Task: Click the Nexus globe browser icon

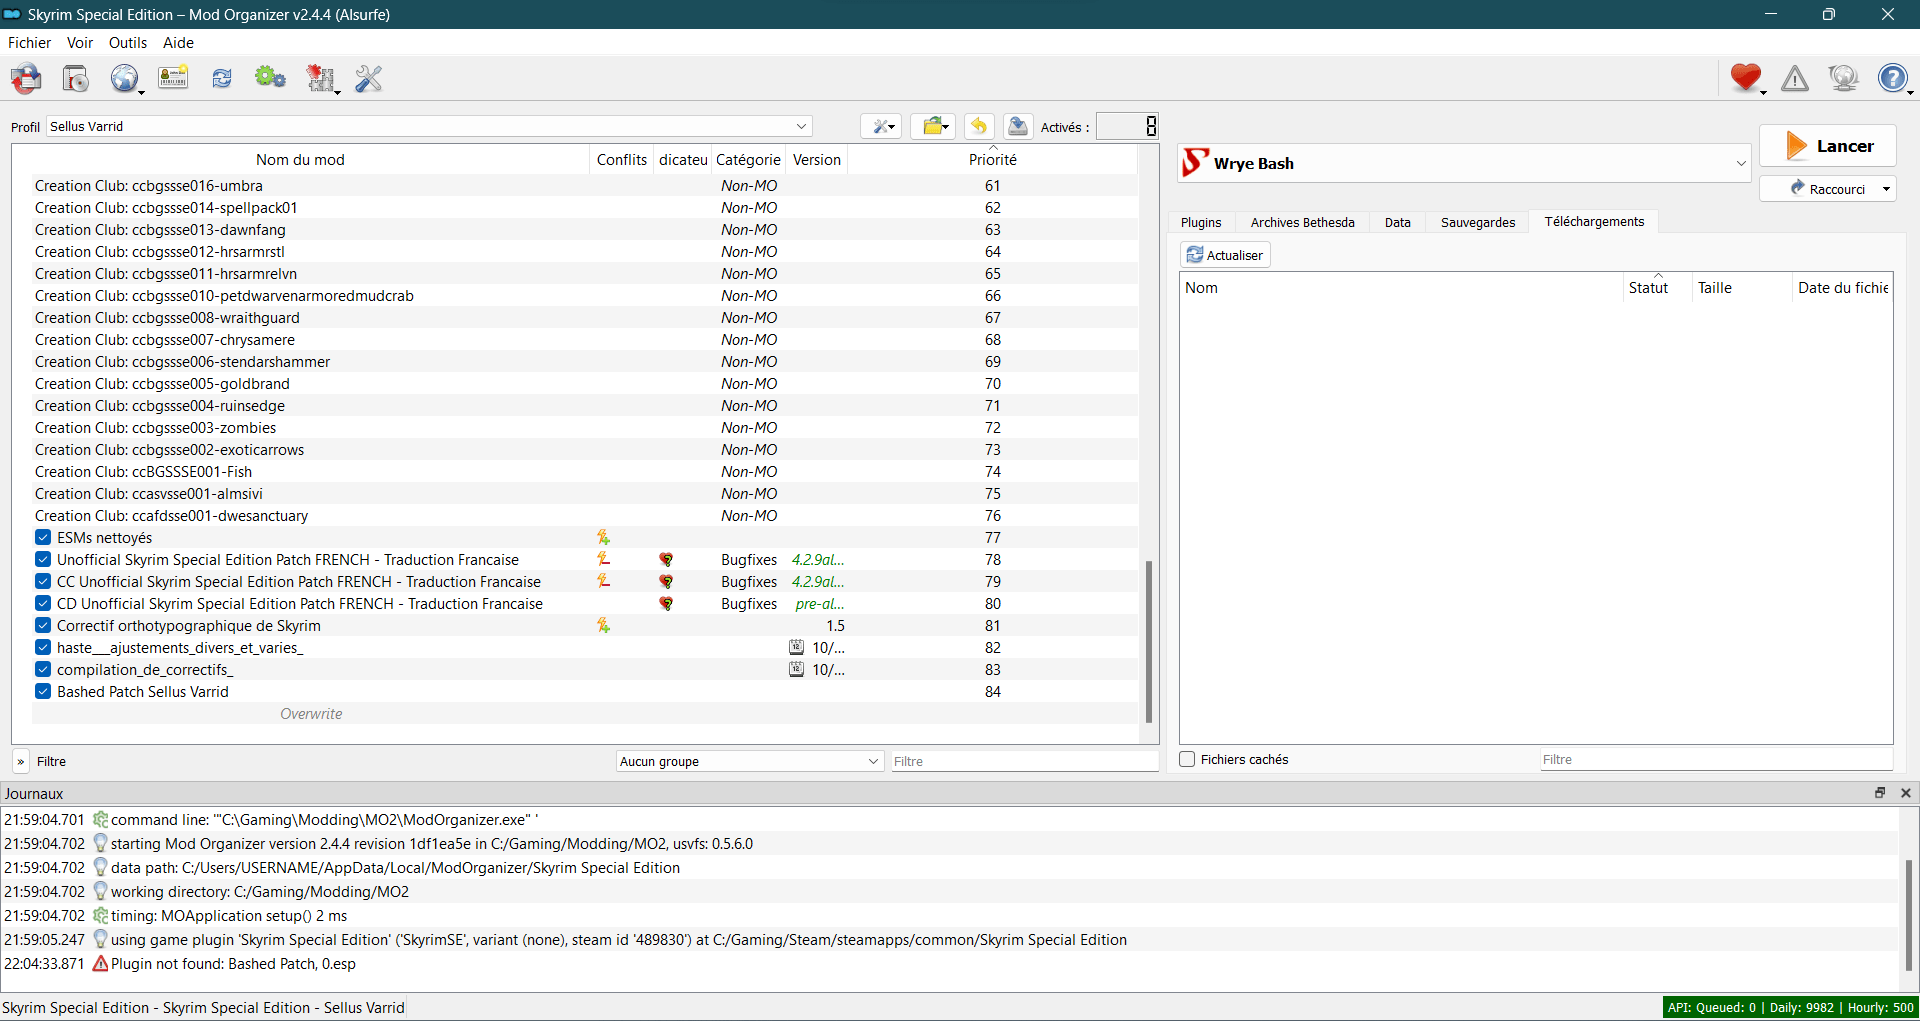Action: (125, 78)
